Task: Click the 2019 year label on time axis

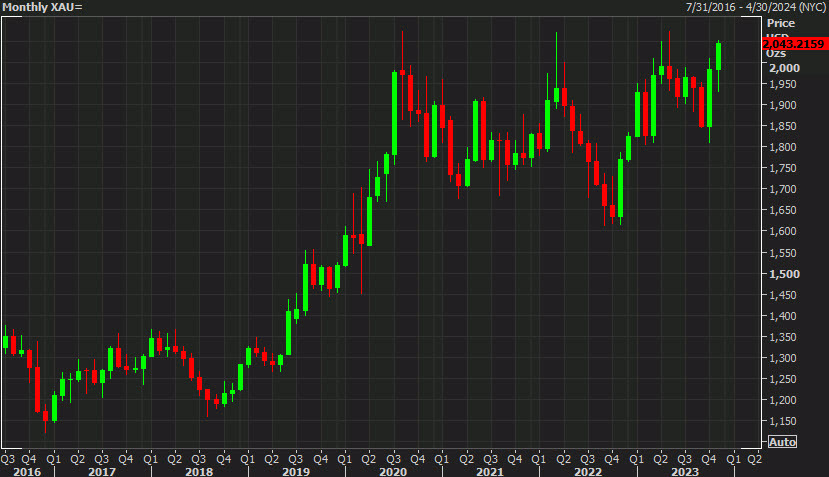Action: click(296, 471)
